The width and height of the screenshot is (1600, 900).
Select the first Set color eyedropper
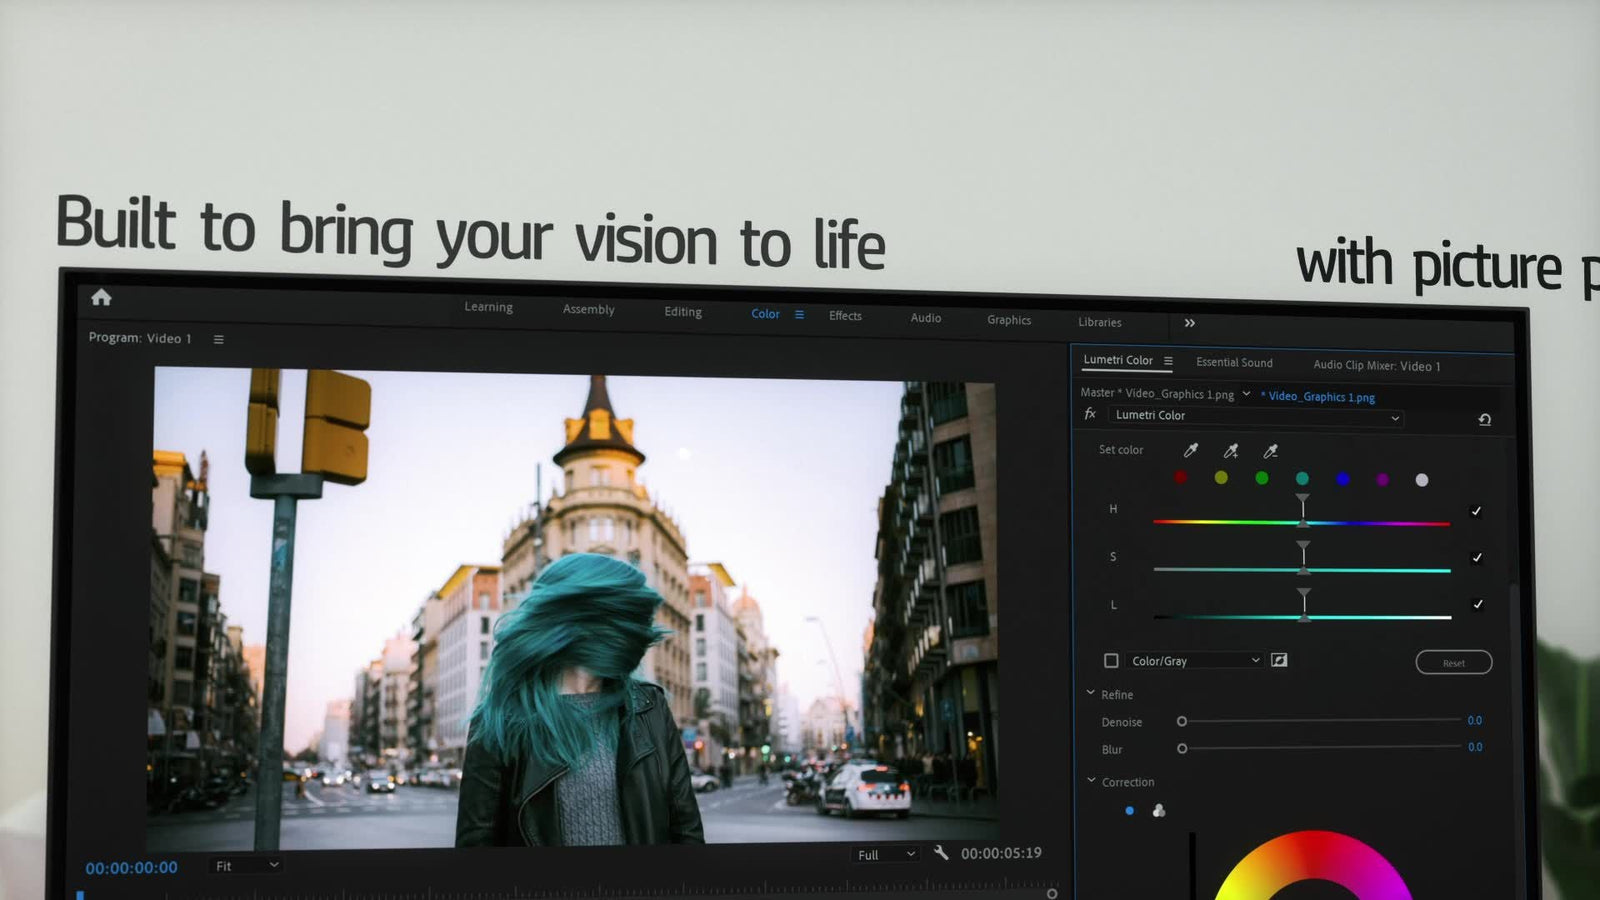point(1190,450)
